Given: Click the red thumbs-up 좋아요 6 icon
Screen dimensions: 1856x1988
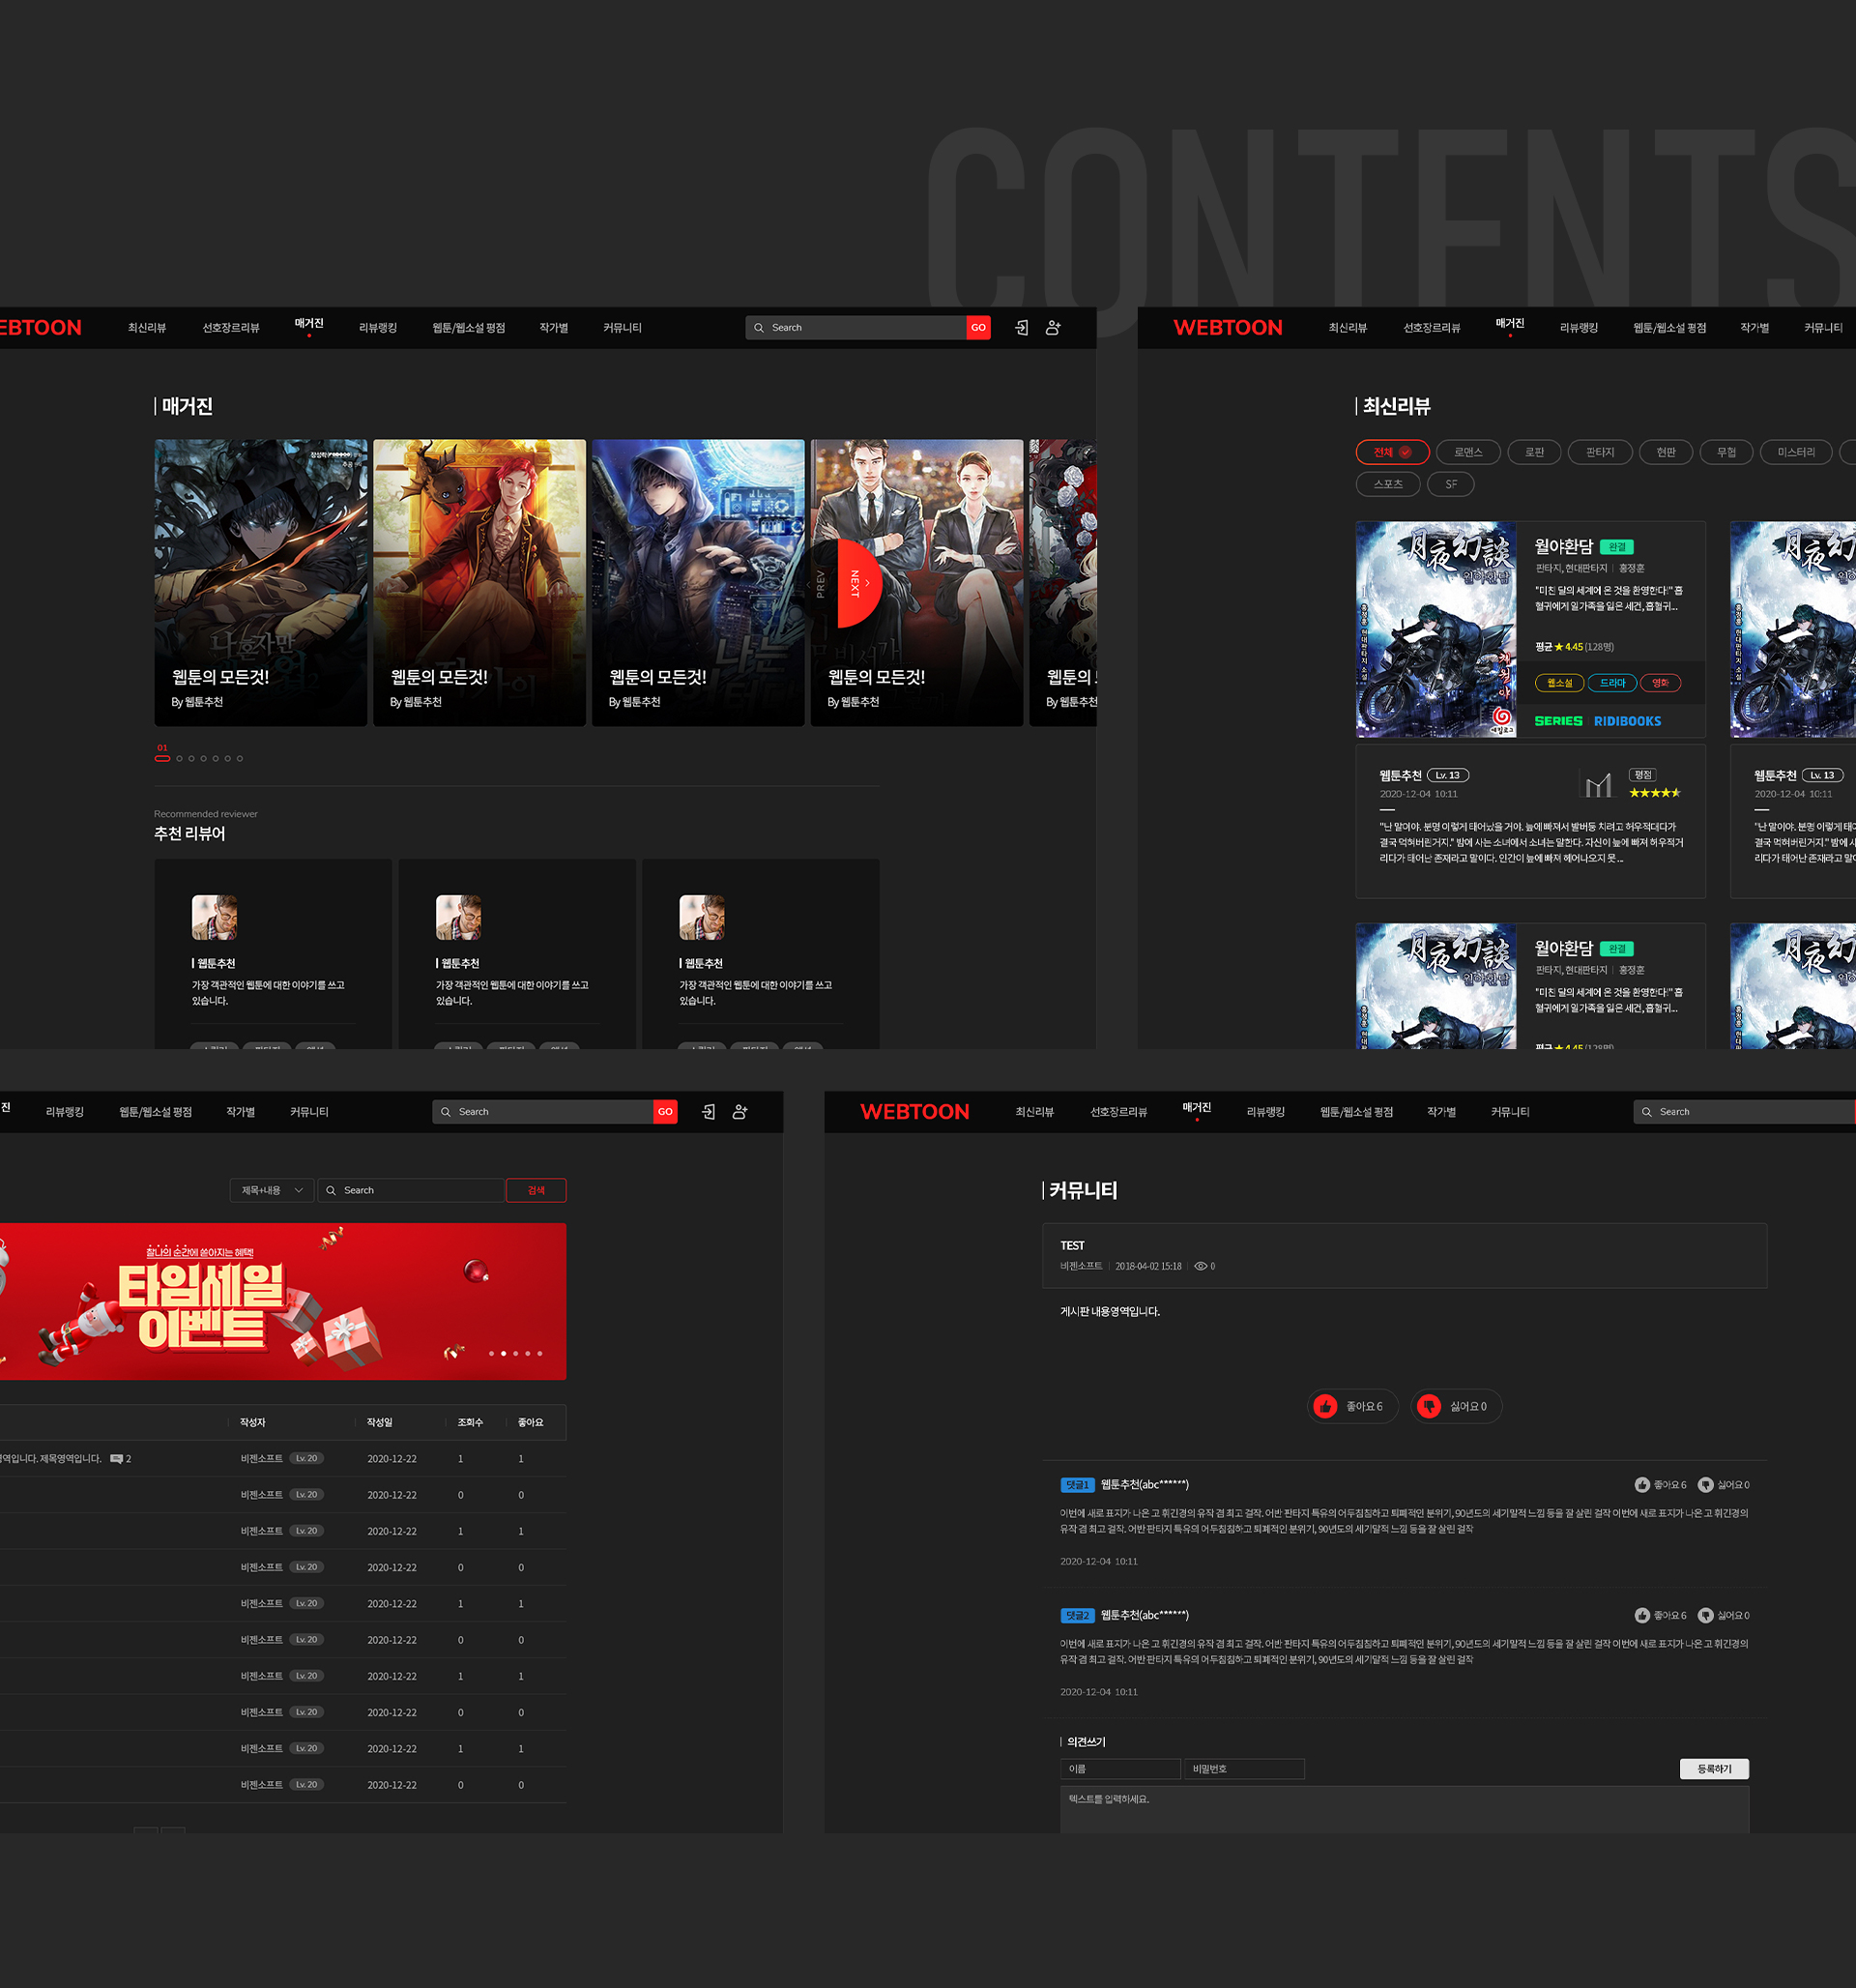Looking at the screenshot, I should pos(1325,1406).
